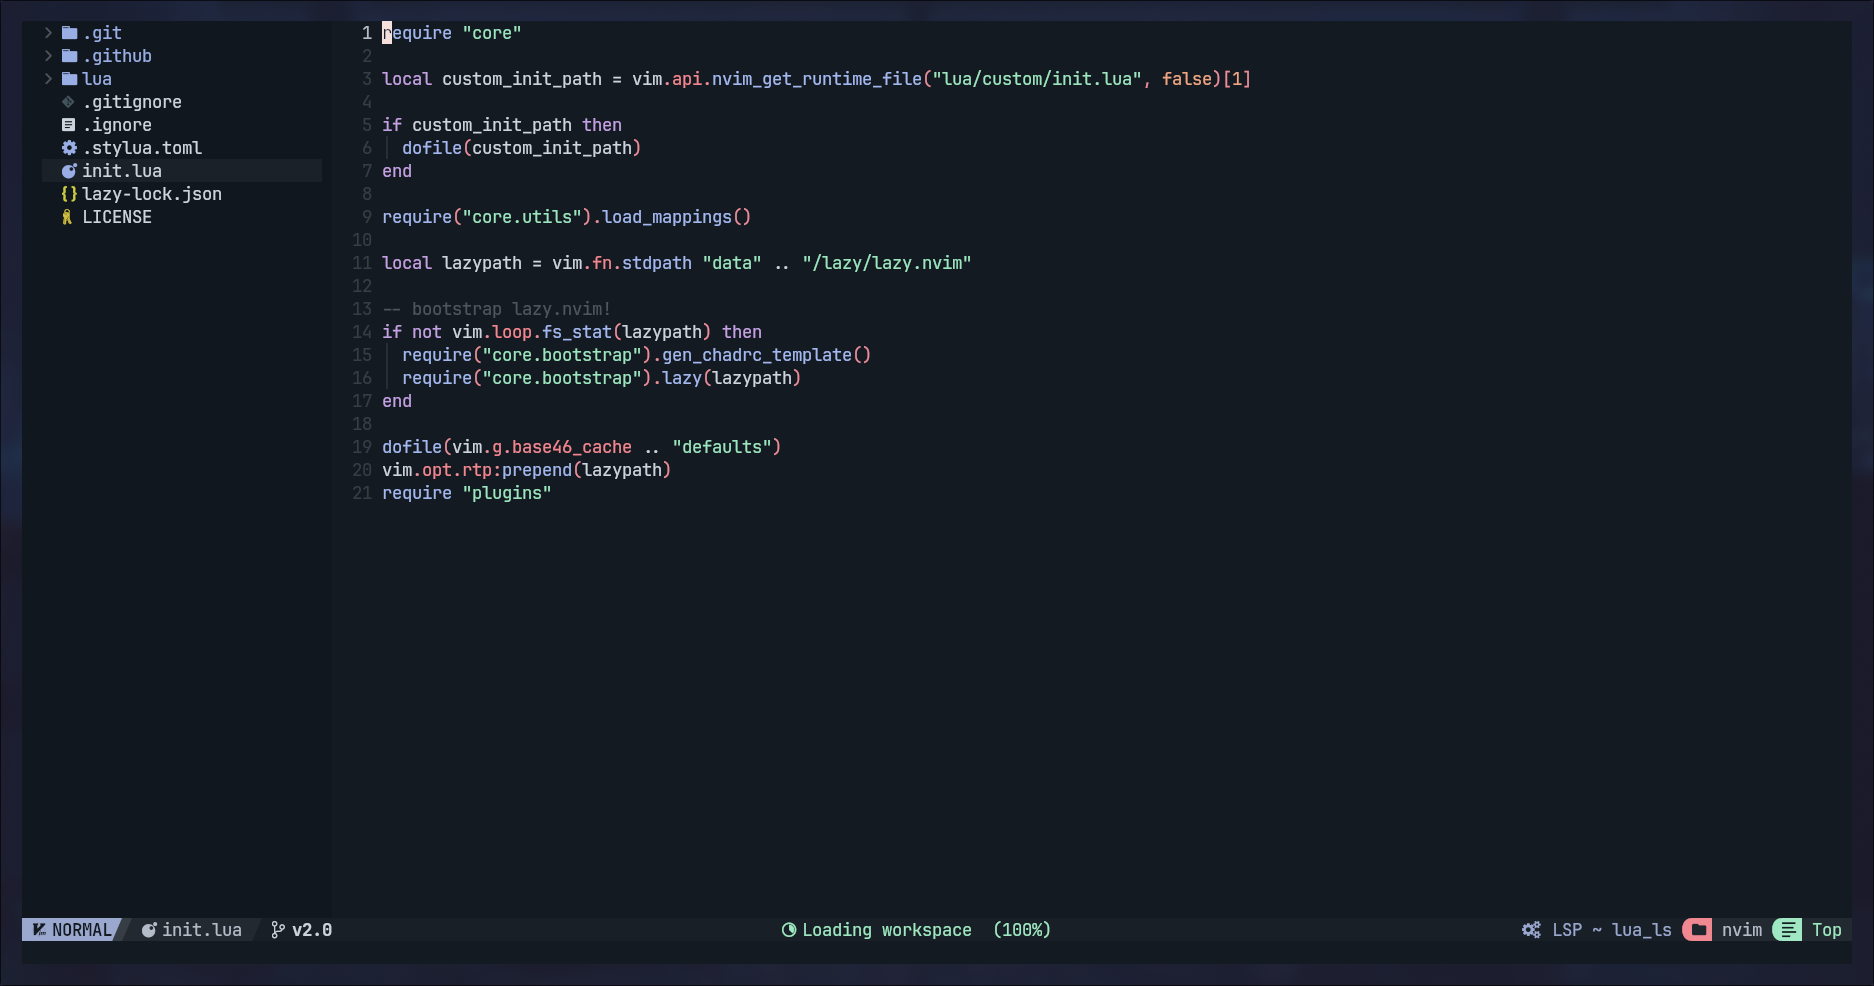Image resolution: width=1874 pixels, height=986 pixels.
Task: Open .gitignore from the sidebar
Action: (x=133, y=102)
